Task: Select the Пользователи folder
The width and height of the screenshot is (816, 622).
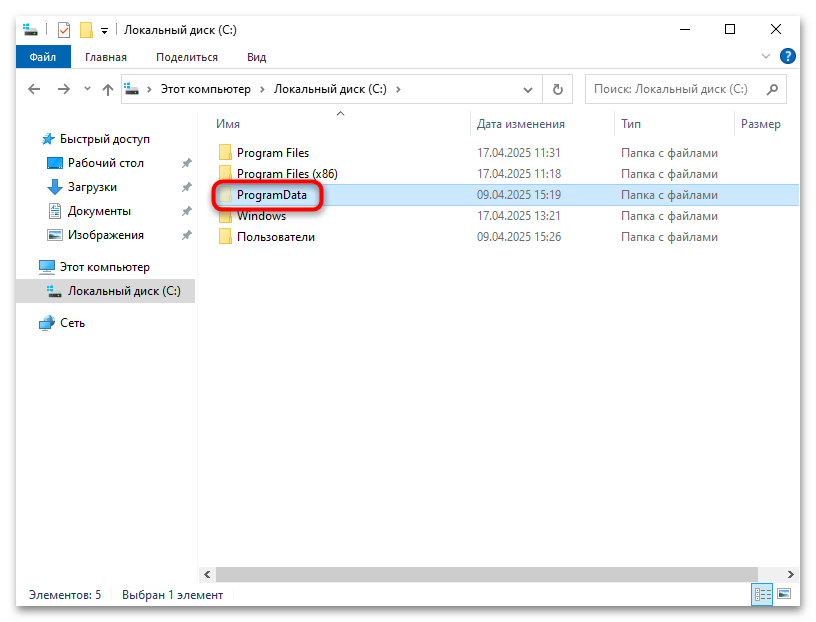Action: (x=276, y=237)
